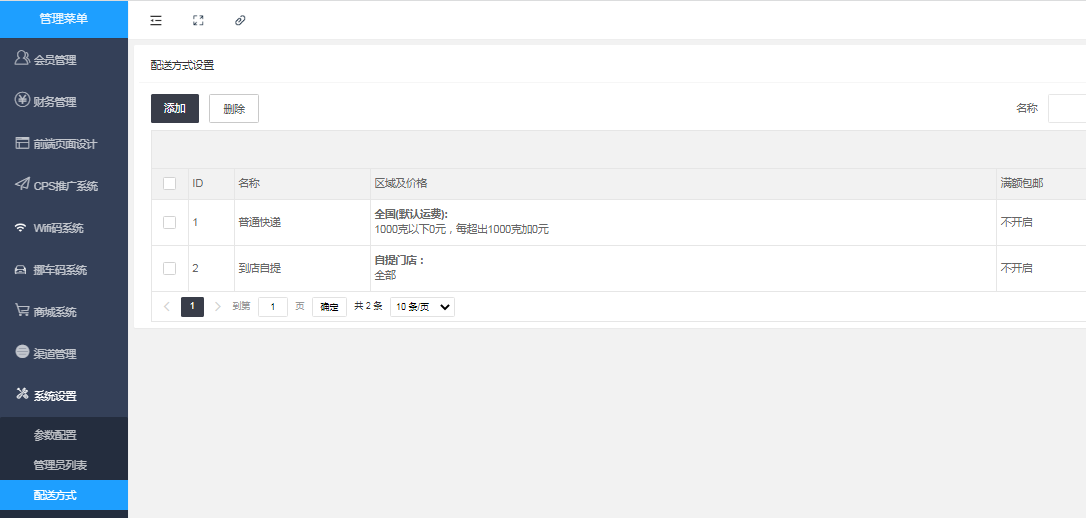Open 财务管理 menu
Screen dimensions: 1086x518
[64, 102]
